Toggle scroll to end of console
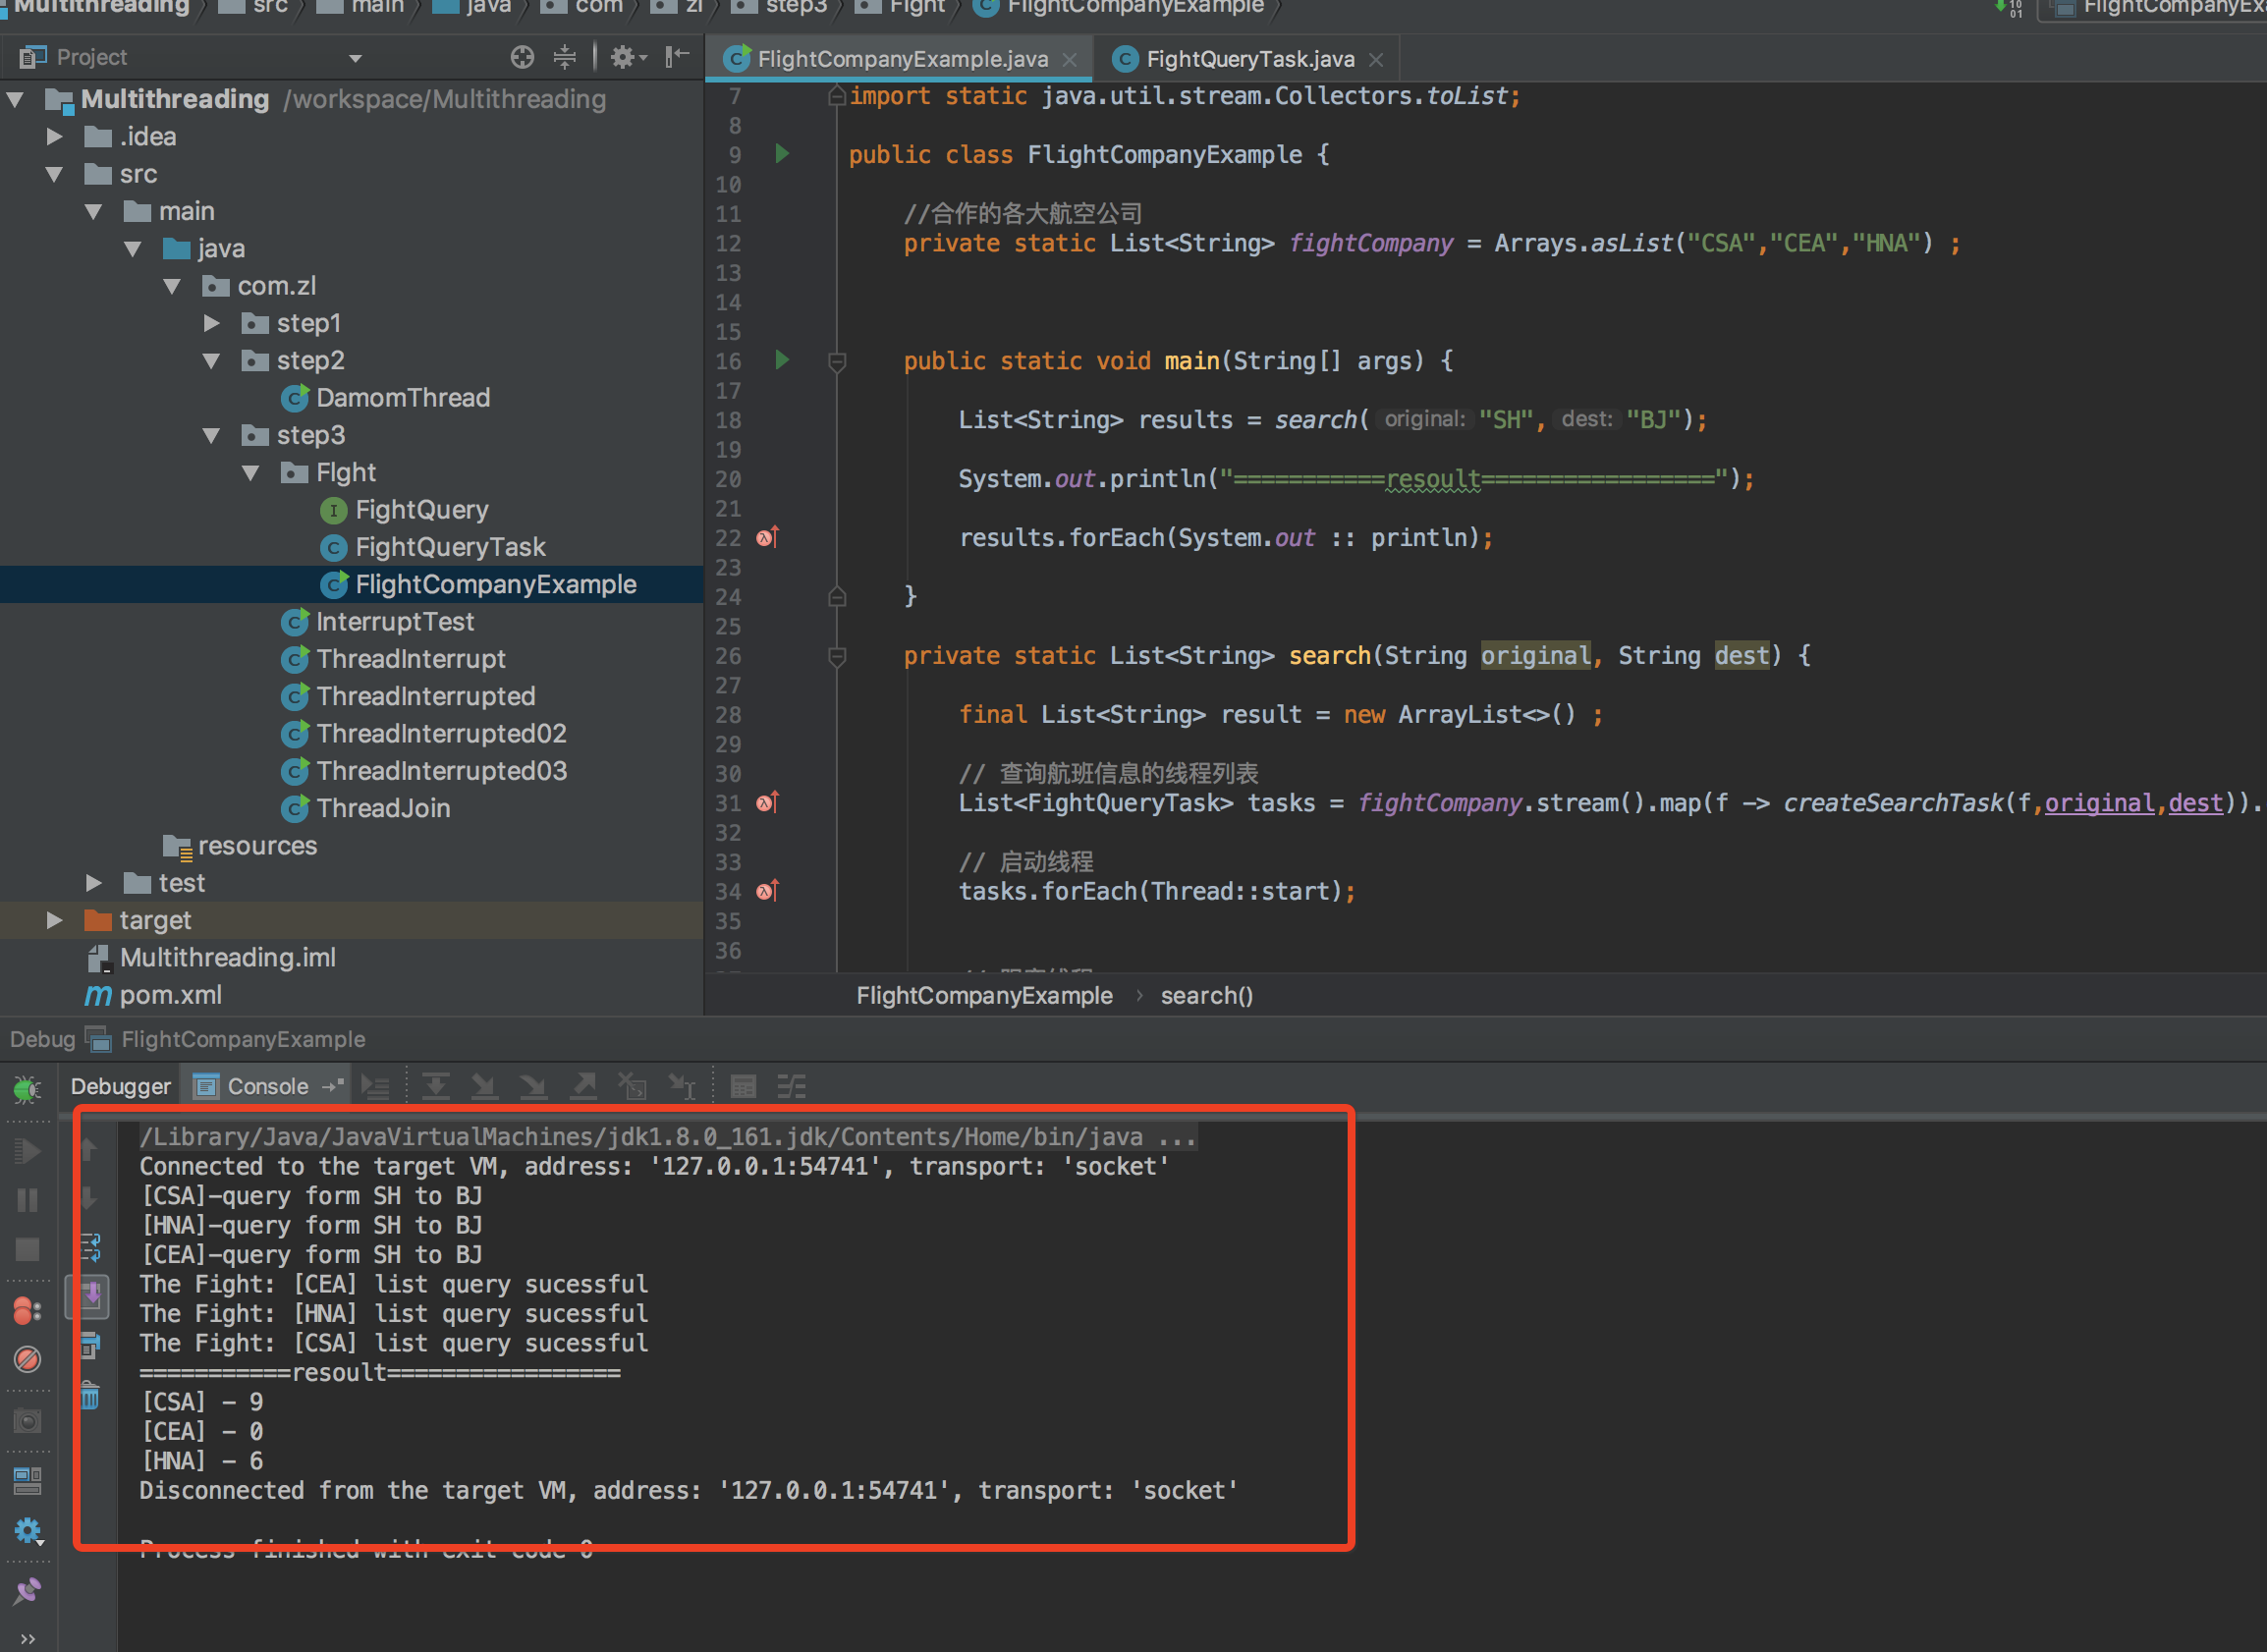The image size is (2267, 1652). tap(90, 1296)
